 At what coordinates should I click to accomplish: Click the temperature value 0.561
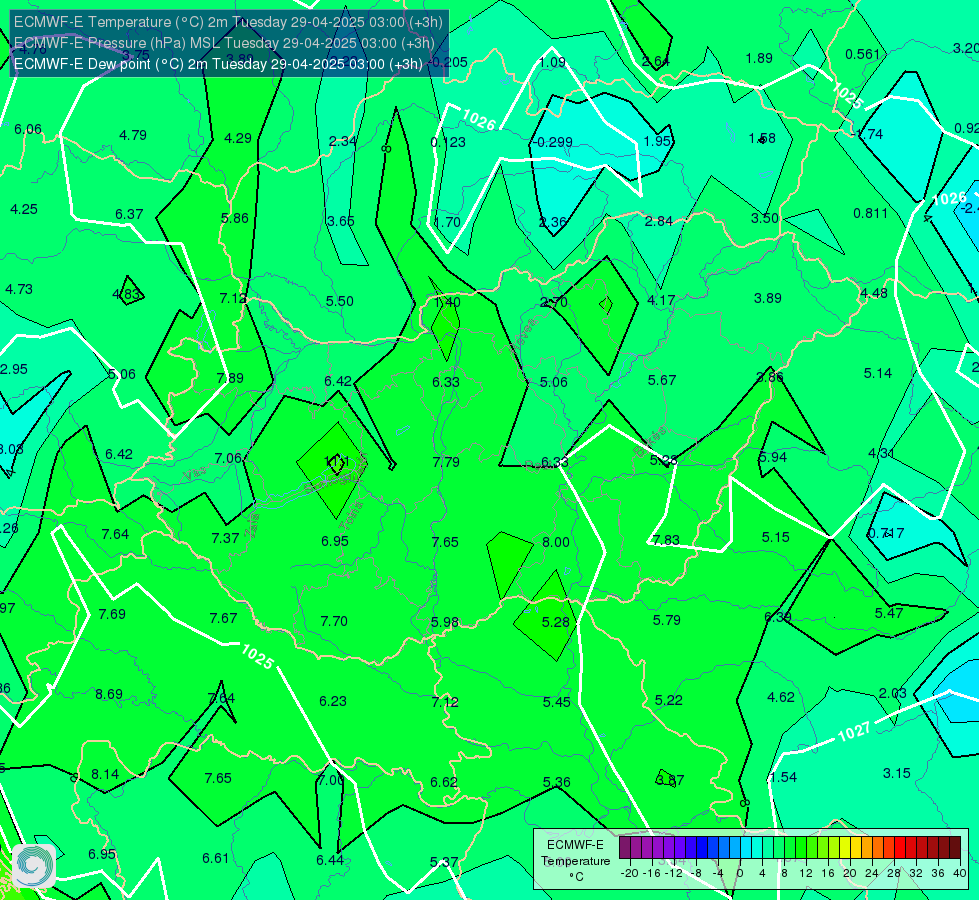(862, 54)
